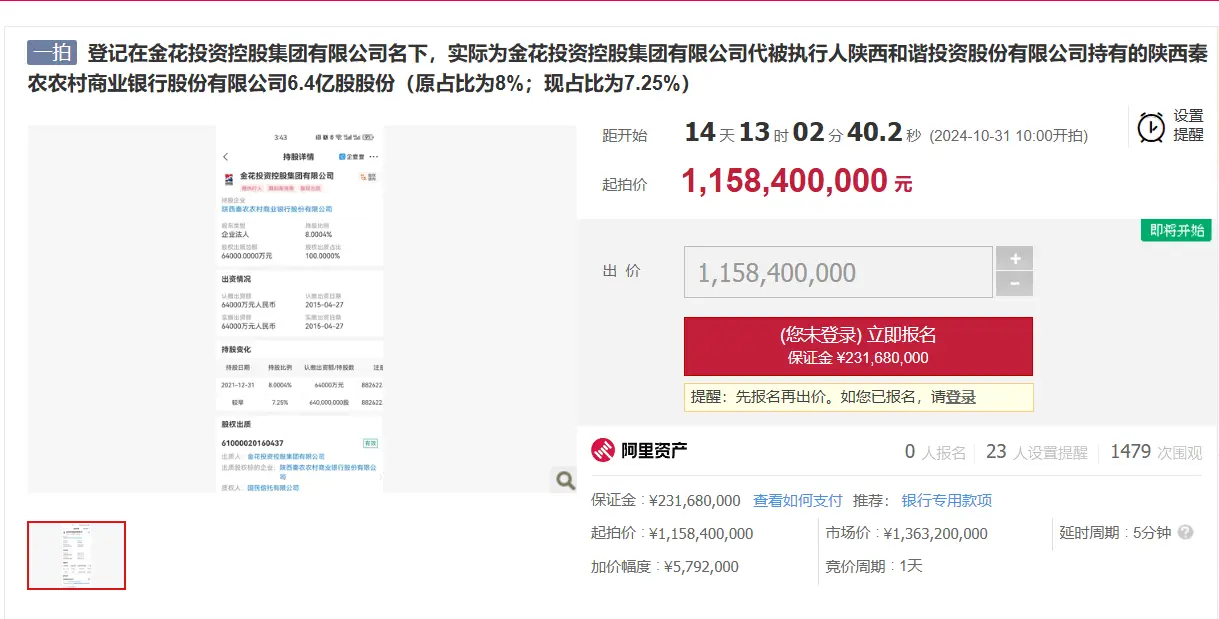1219x619 pixels.
Task: Click the 立即报名 registration button
Action: click(x=858, y=346)
